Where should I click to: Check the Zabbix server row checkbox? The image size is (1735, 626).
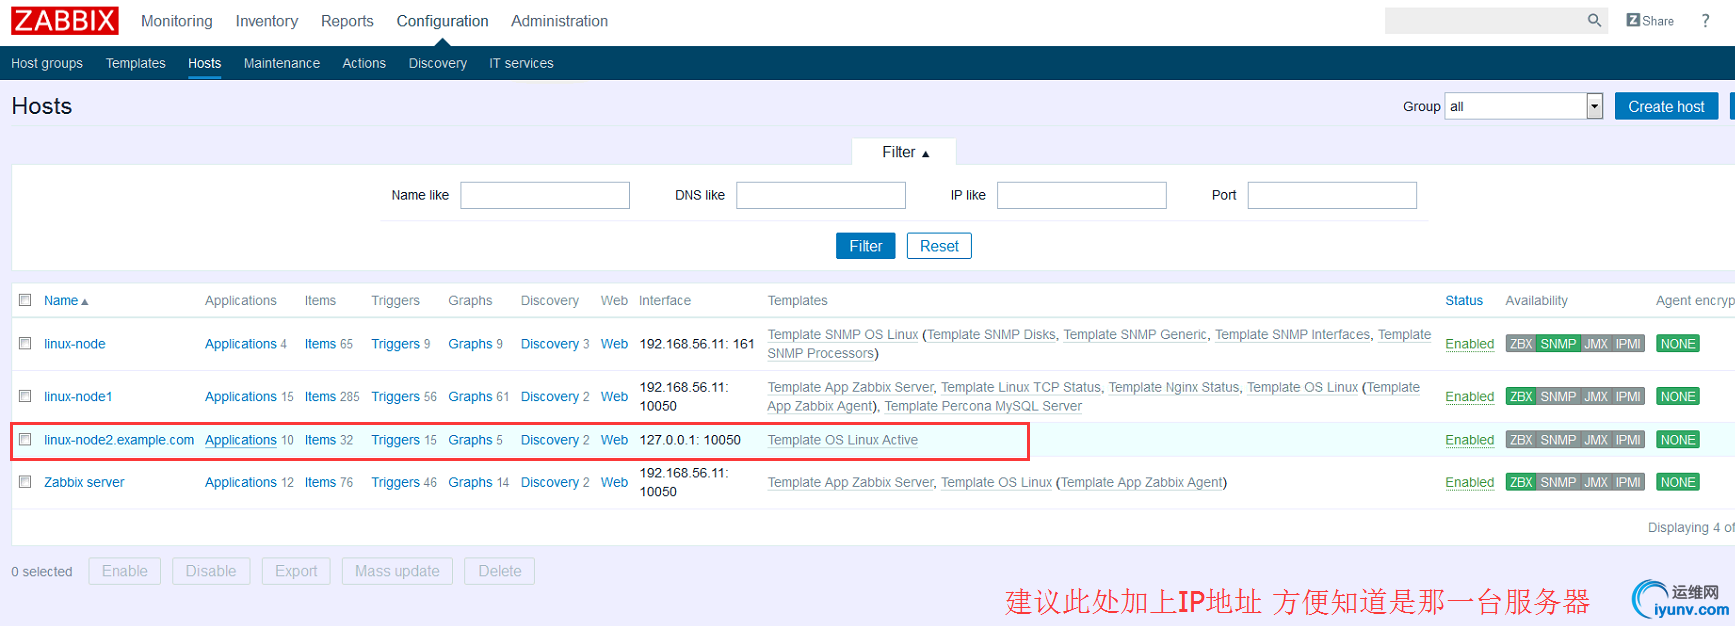(25, 481)
